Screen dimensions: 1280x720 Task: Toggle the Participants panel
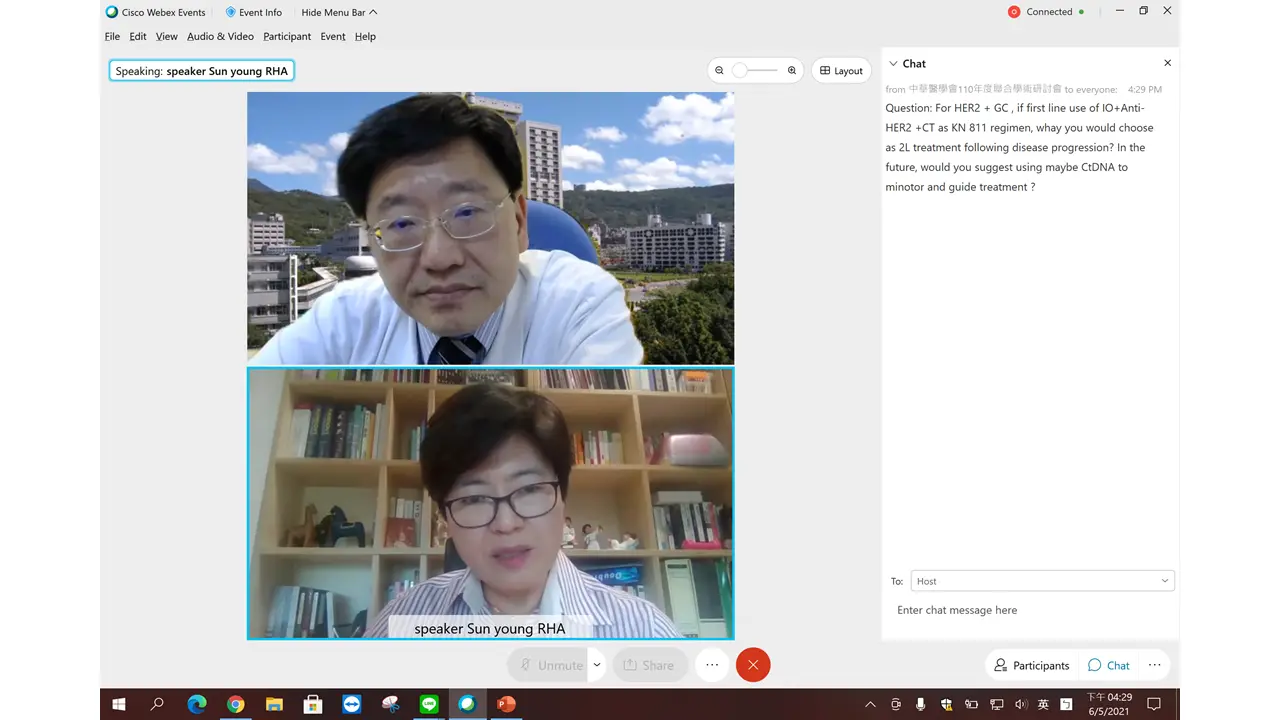[x=1031, y=665]
